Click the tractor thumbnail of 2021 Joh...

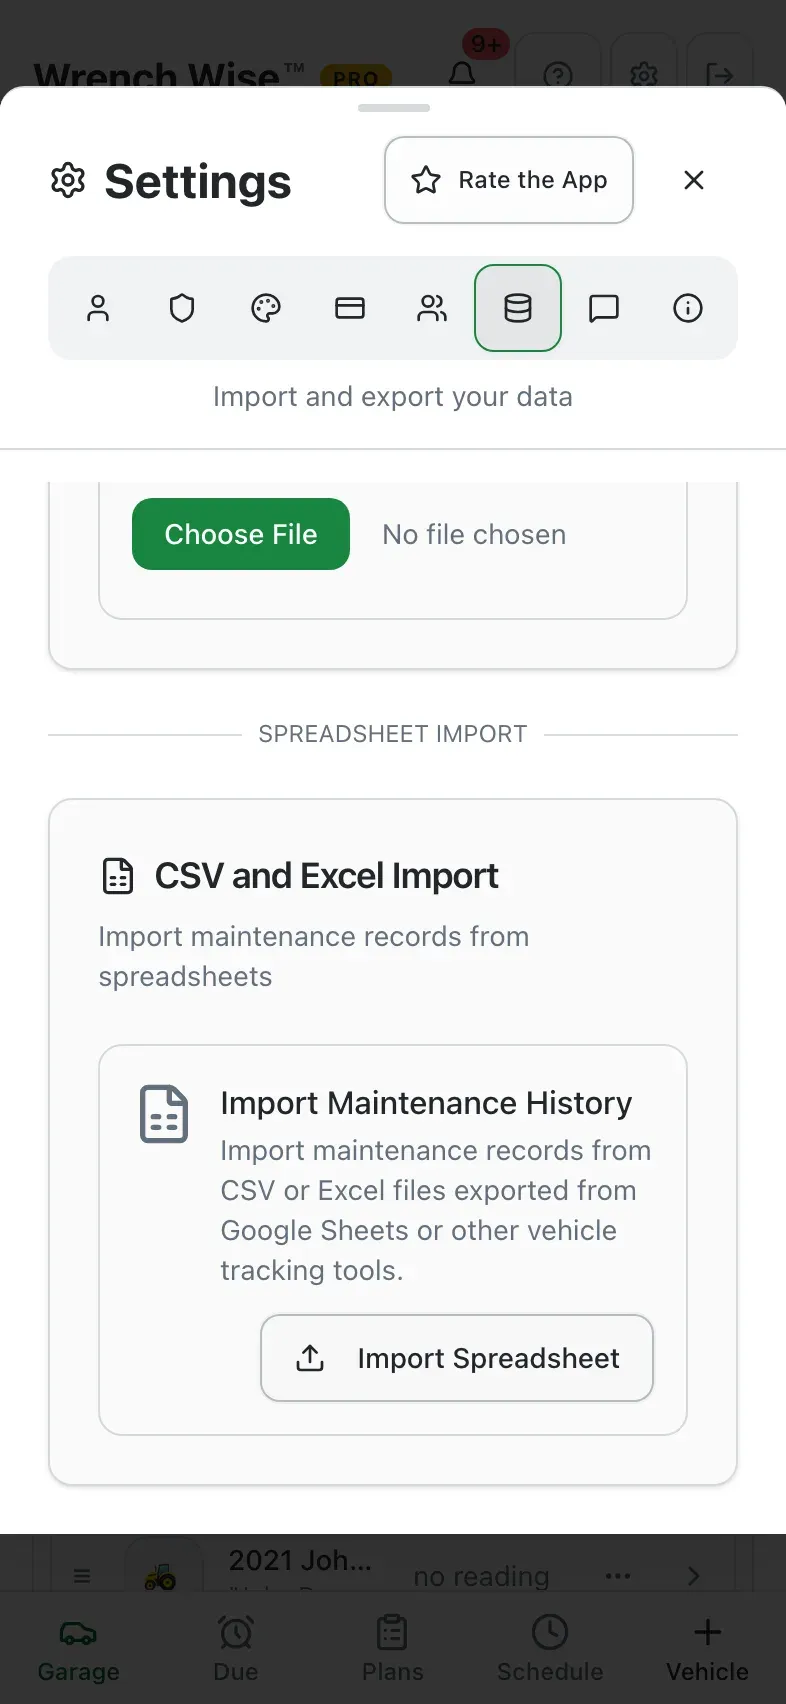click(160, 1574)
